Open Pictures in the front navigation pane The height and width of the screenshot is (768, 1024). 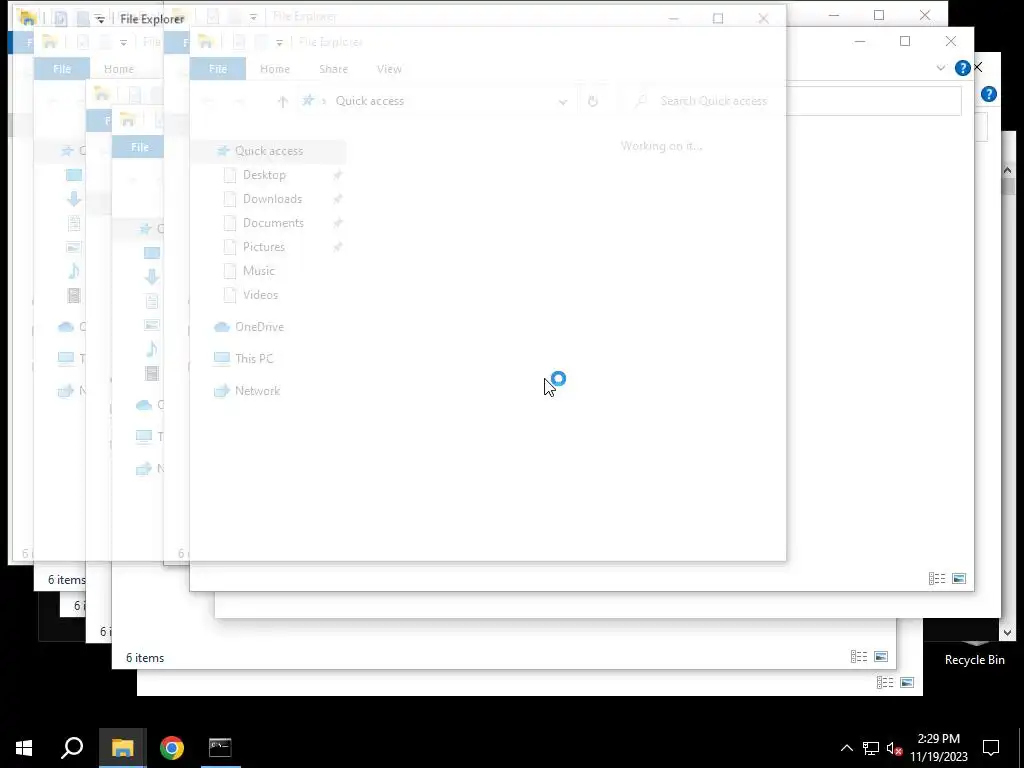[x=264, y=247]
